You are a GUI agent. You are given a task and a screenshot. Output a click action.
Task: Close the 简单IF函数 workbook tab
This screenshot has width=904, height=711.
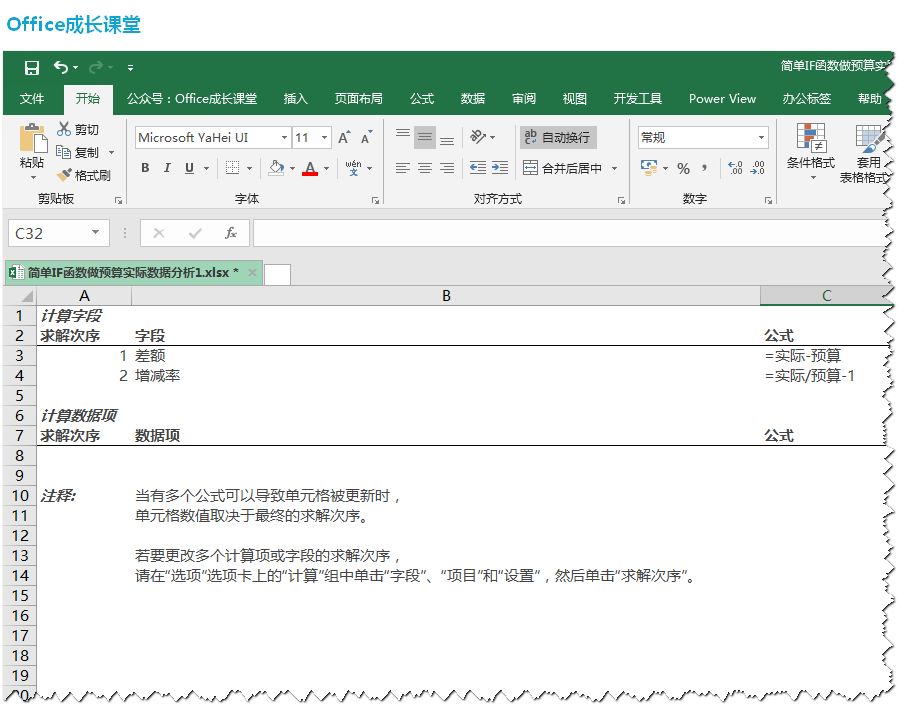tap(251, 272)
